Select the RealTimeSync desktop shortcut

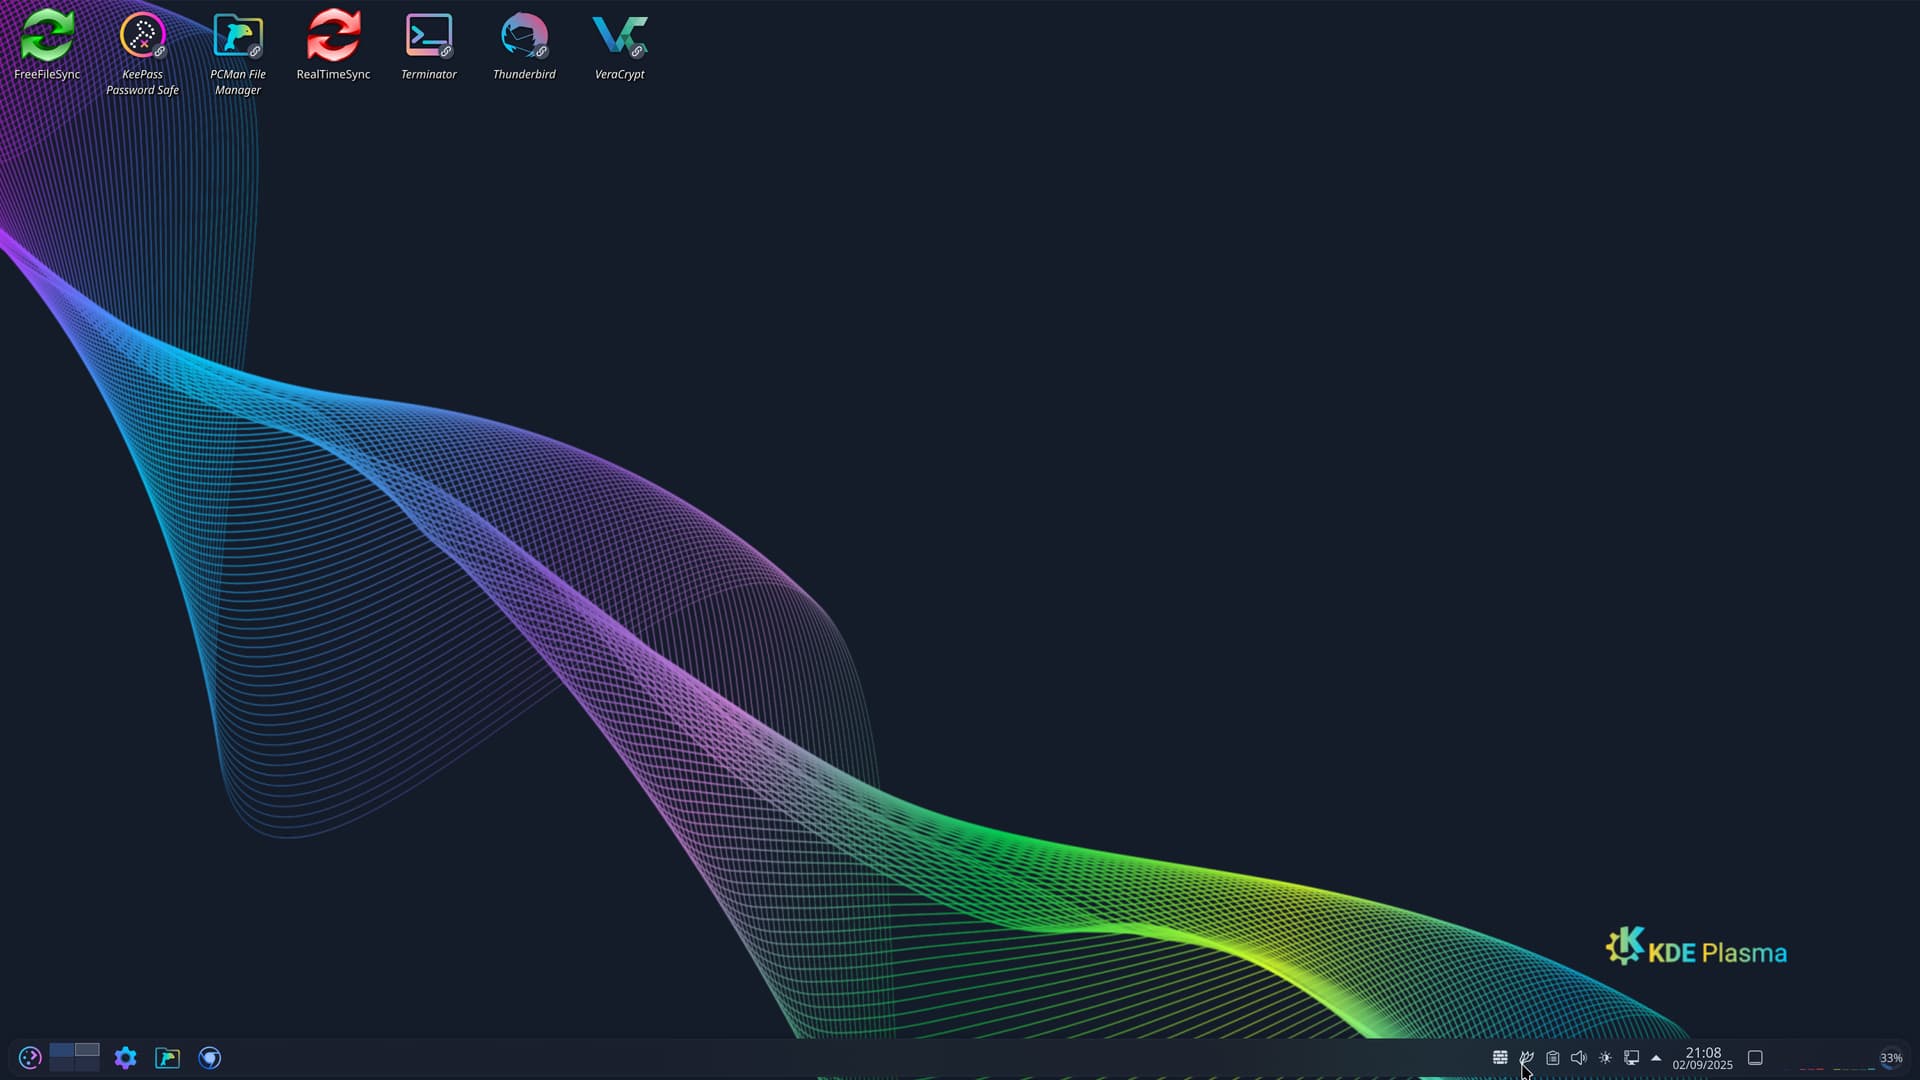tap(333, 37)
